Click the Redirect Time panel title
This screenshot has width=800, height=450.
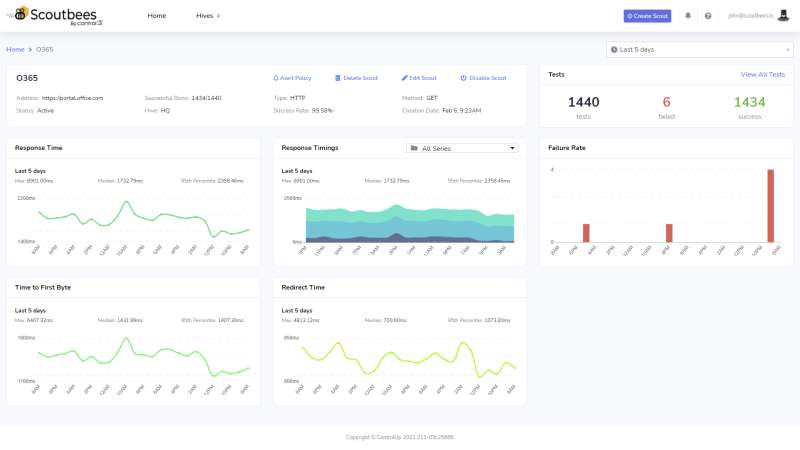303,288
